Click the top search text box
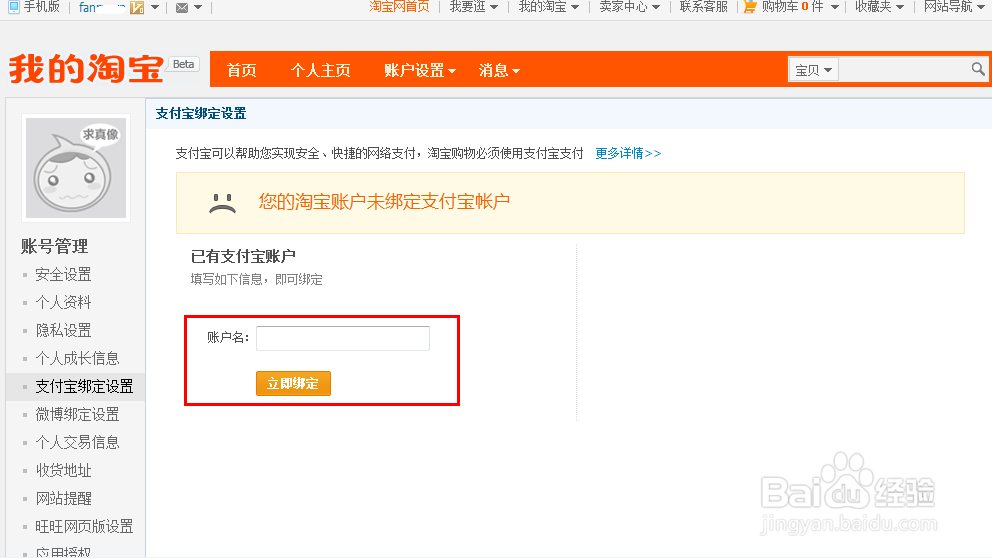Viewport: 992px width, 558px height. coord(905,70)
